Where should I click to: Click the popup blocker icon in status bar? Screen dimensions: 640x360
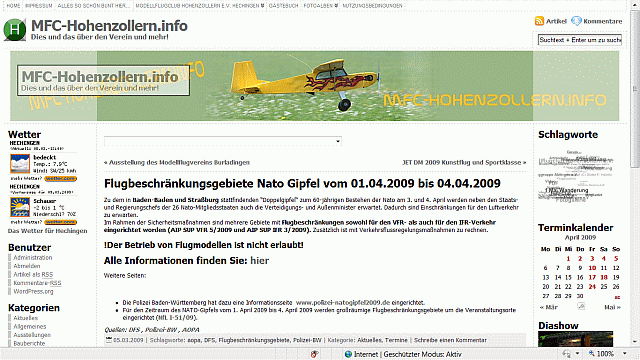pos(314,354)
